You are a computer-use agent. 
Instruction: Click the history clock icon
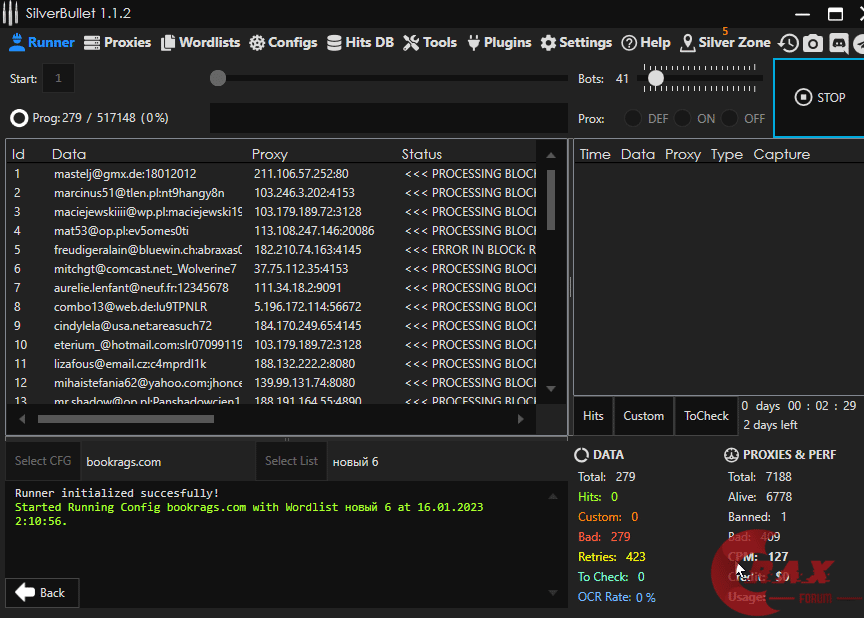pos(789,43)
